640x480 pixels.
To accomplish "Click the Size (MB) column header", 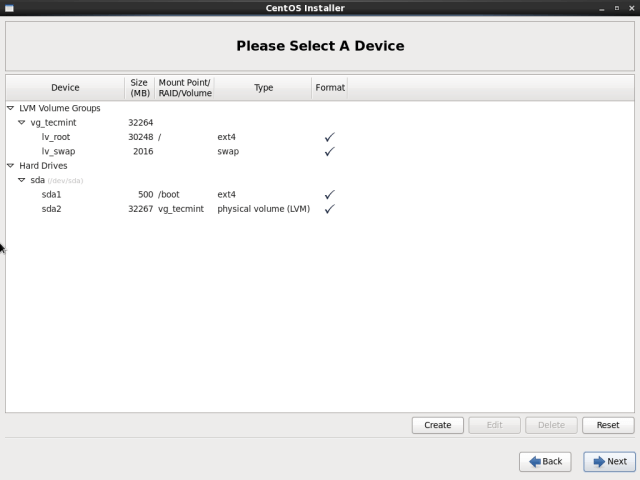I will 139,88.
